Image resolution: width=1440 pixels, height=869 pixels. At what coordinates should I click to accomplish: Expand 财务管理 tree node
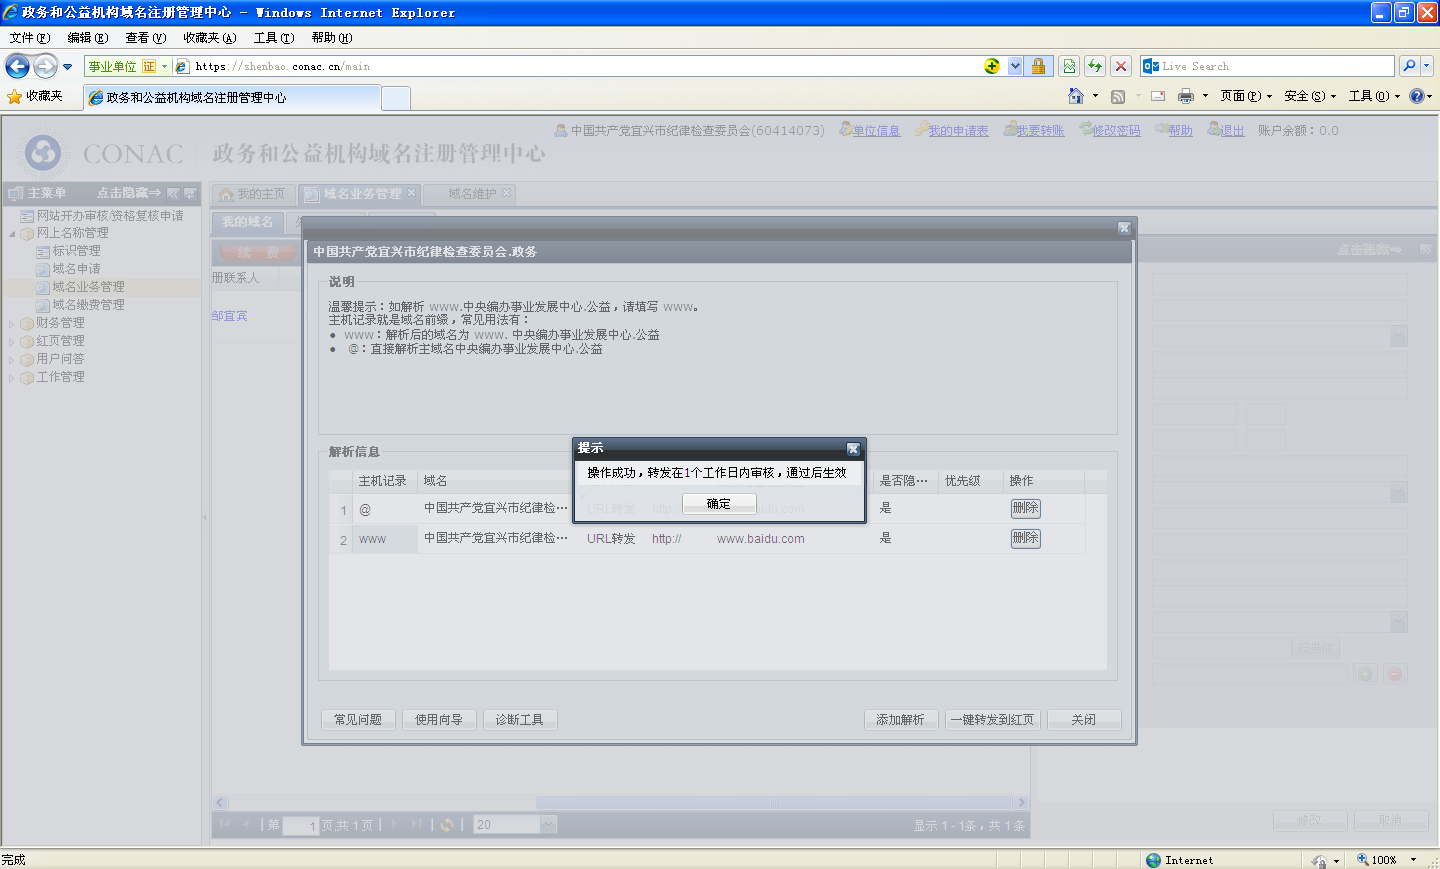[x=12, y=323]
